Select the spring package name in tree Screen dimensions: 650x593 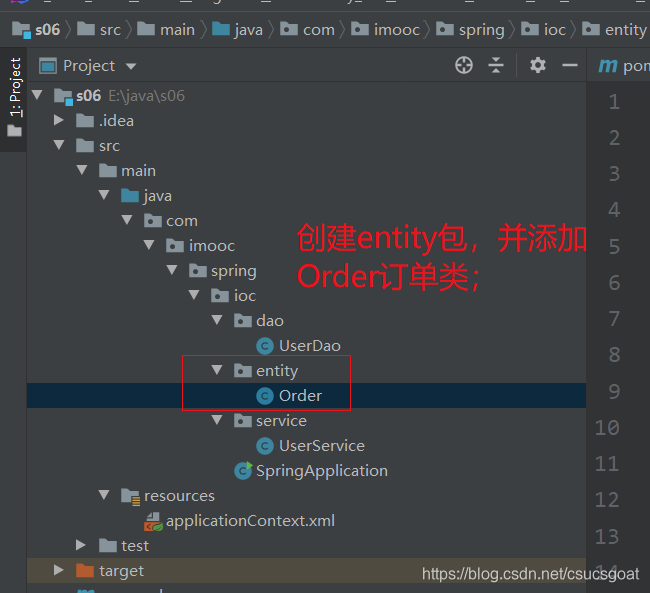click(234, 271)
